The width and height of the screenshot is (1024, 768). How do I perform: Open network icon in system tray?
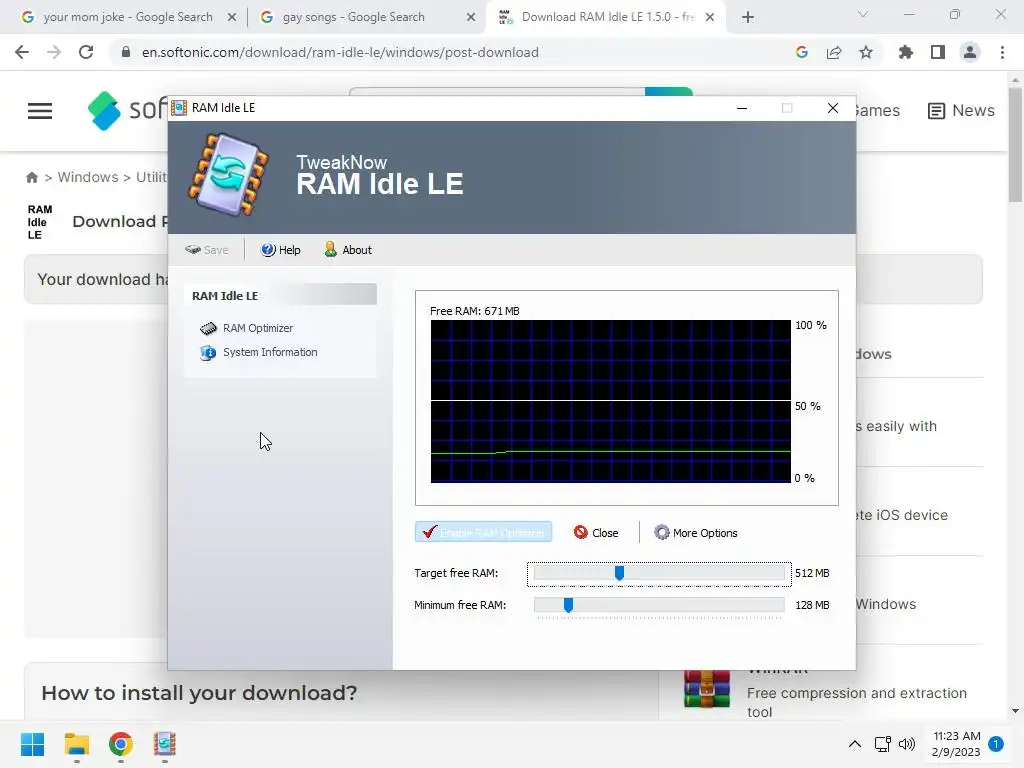882,744
